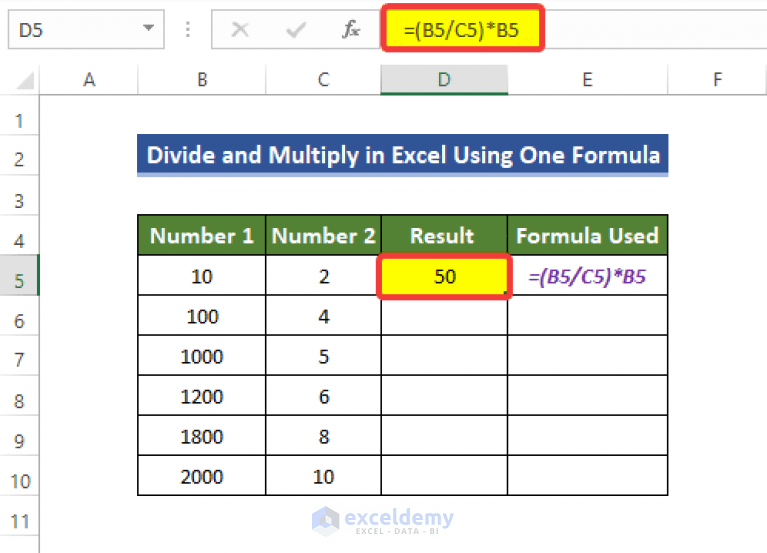Select empty Result cell D7
Image resolution: width=767 pixels, height=553 pixels.
[444, 356]
